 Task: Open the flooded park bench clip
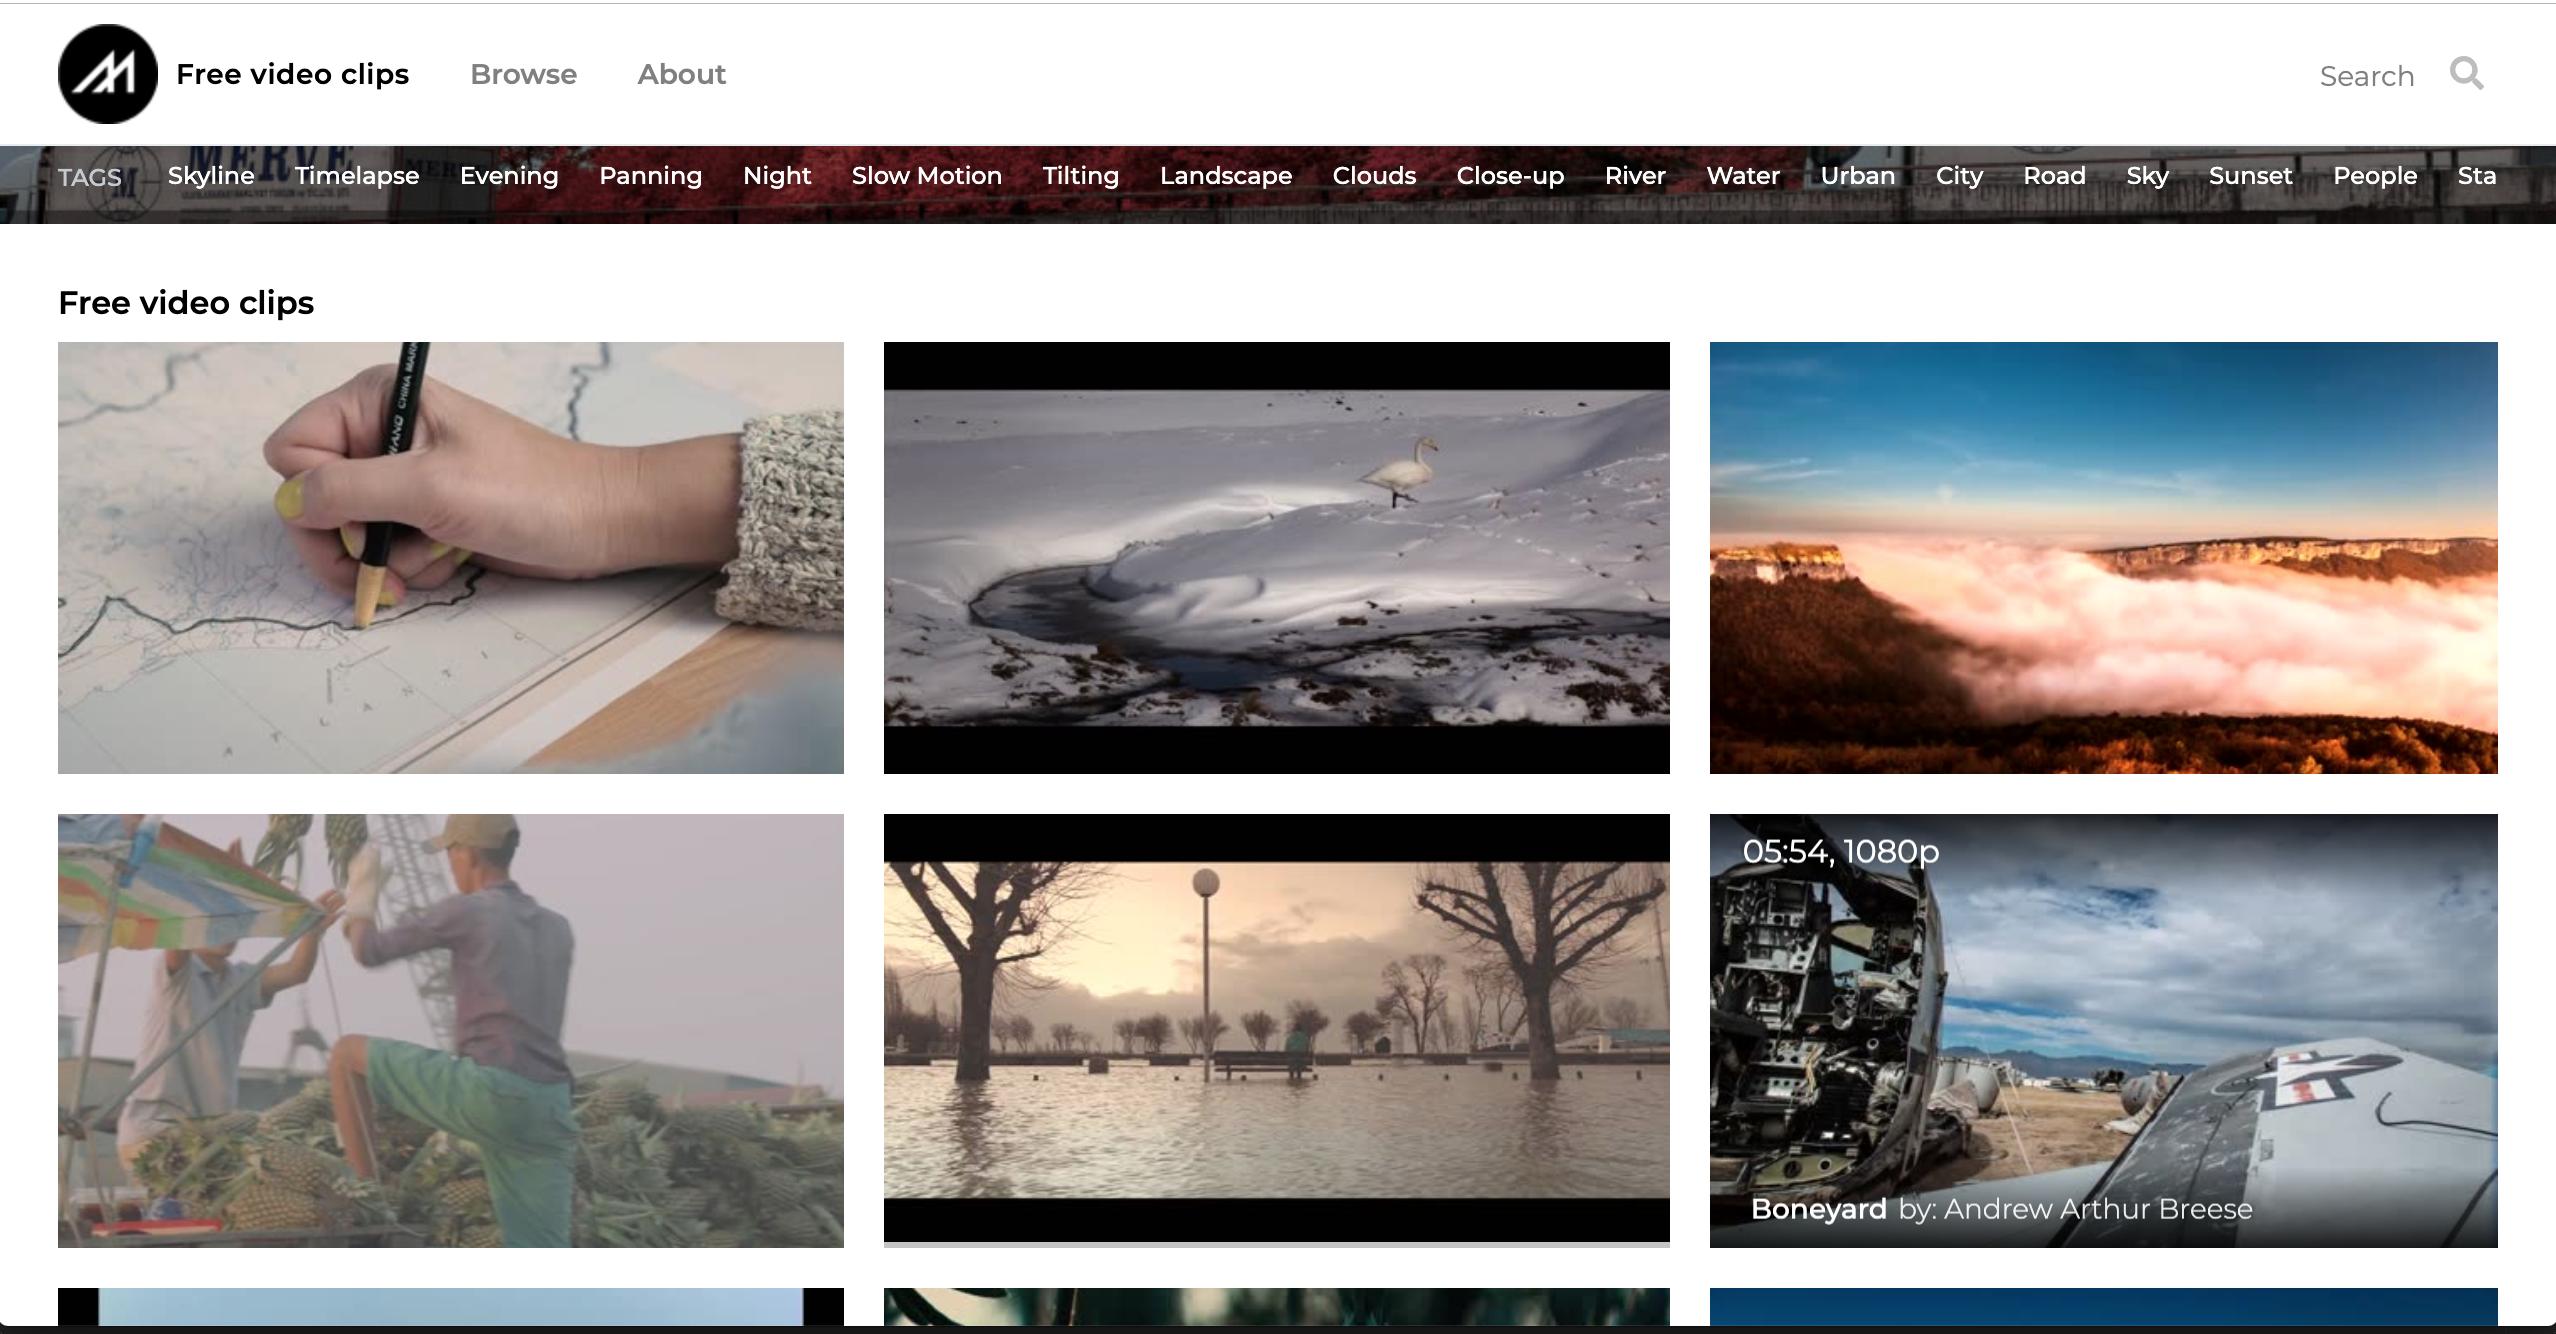click(x=1276, y=1030)
